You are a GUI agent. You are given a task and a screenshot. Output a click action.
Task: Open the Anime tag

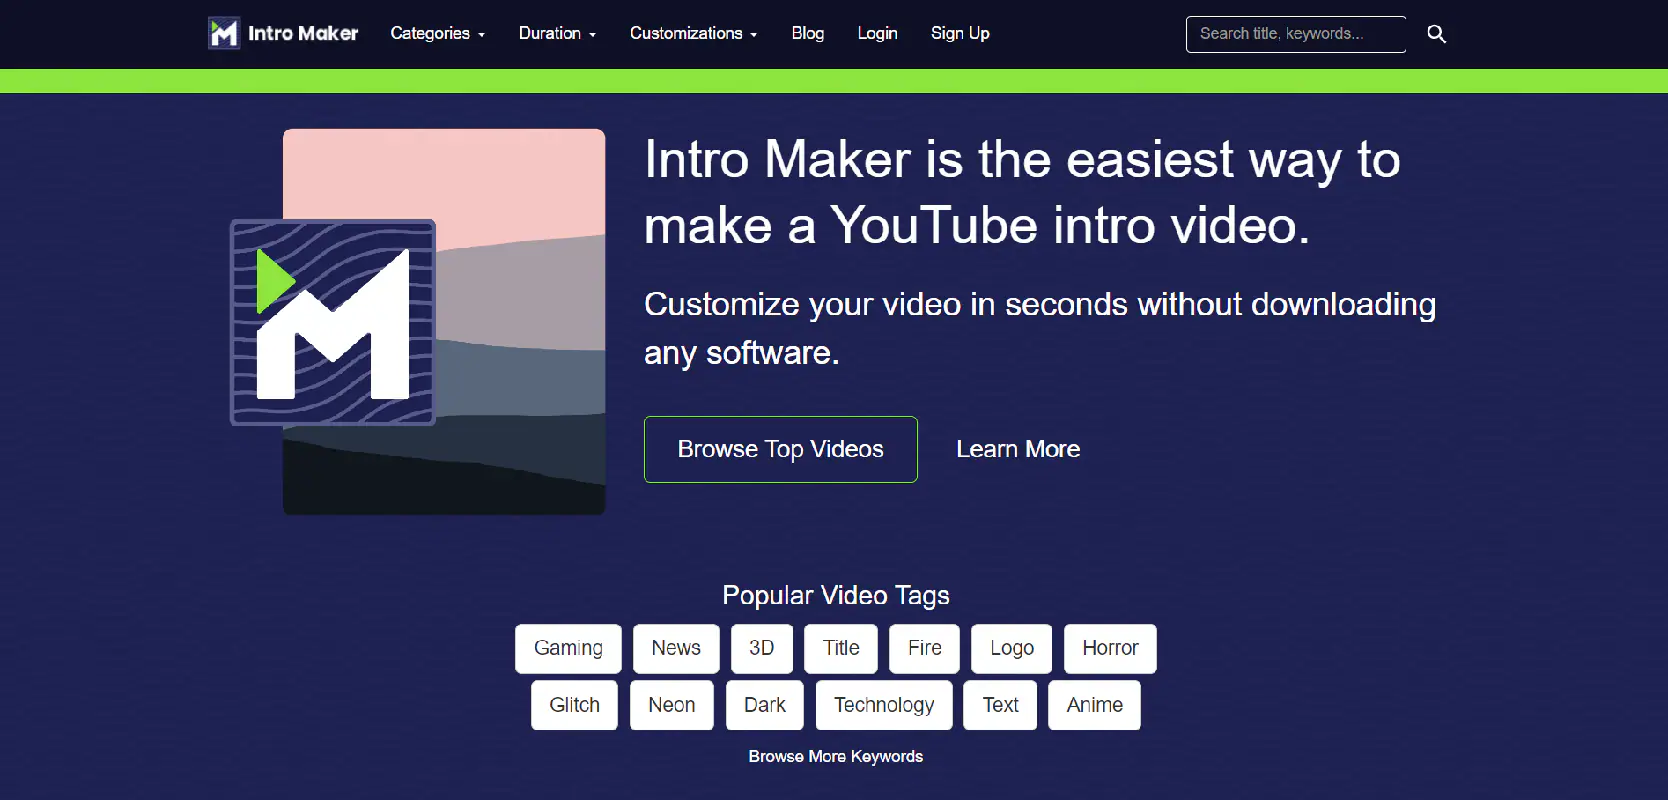pos(1095,705)
